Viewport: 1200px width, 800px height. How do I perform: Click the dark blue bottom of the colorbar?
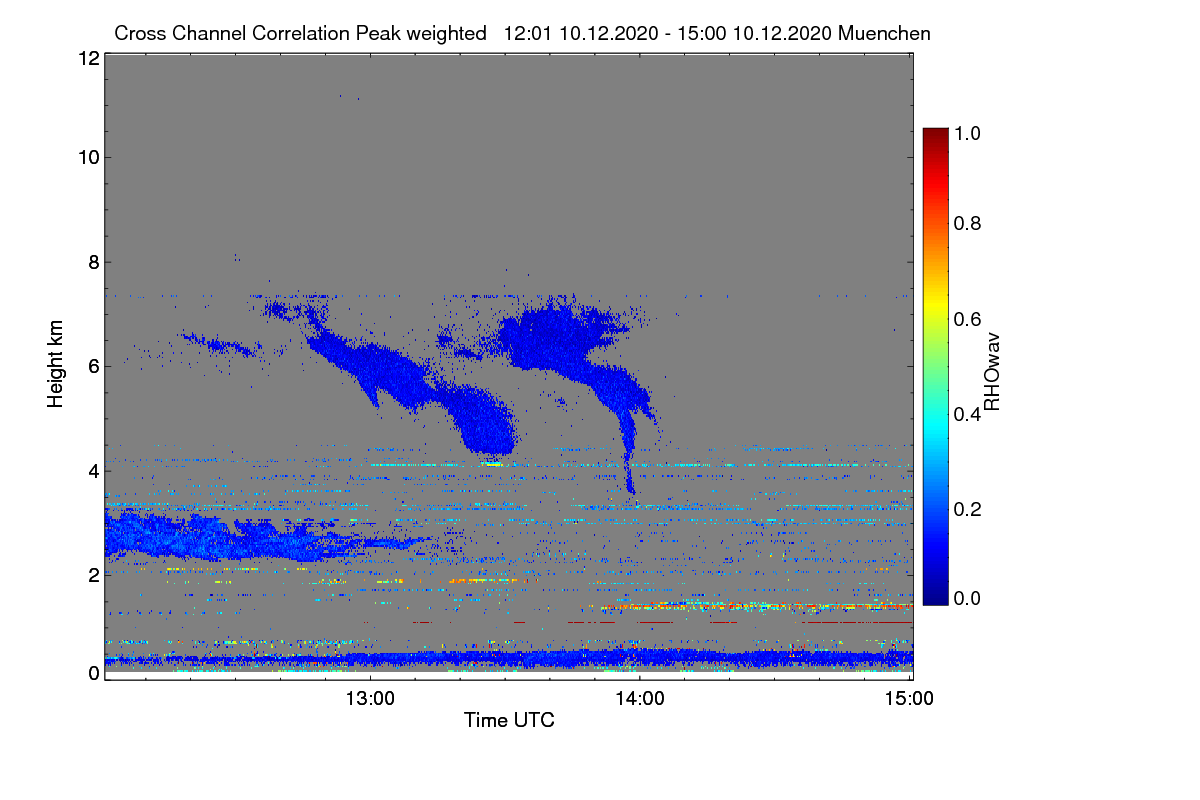tap(934, 598)
